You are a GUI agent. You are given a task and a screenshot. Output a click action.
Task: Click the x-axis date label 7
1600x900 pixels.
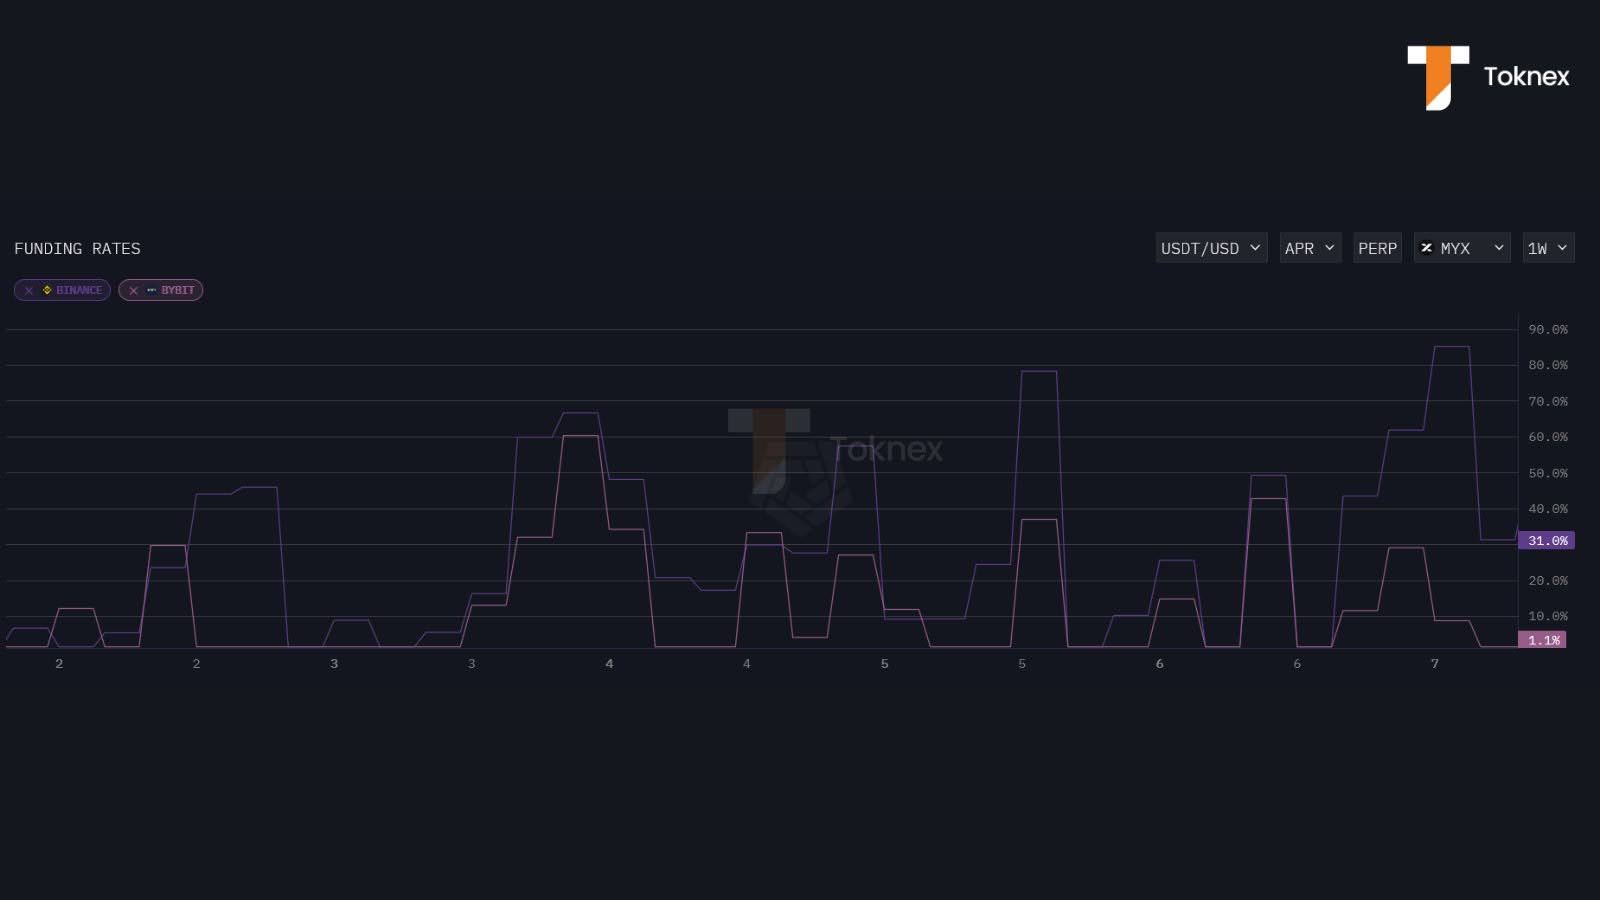pyautogui.click(x=1434, y=664)
